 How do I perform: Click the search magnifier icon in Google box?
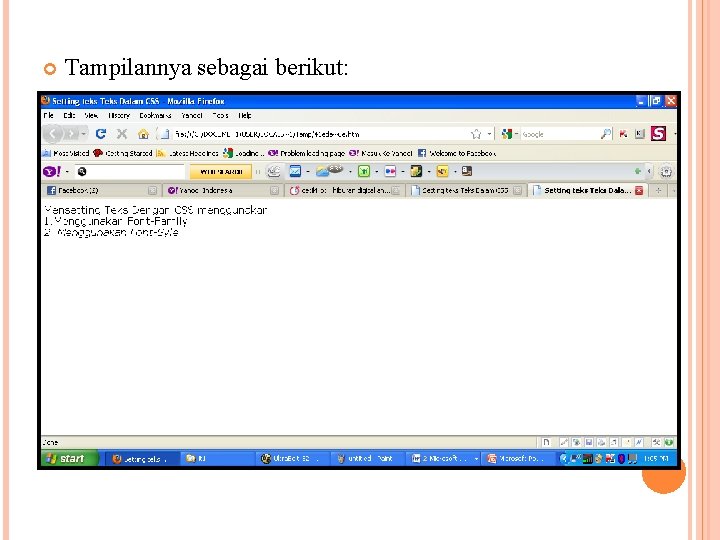coord(606,134)
